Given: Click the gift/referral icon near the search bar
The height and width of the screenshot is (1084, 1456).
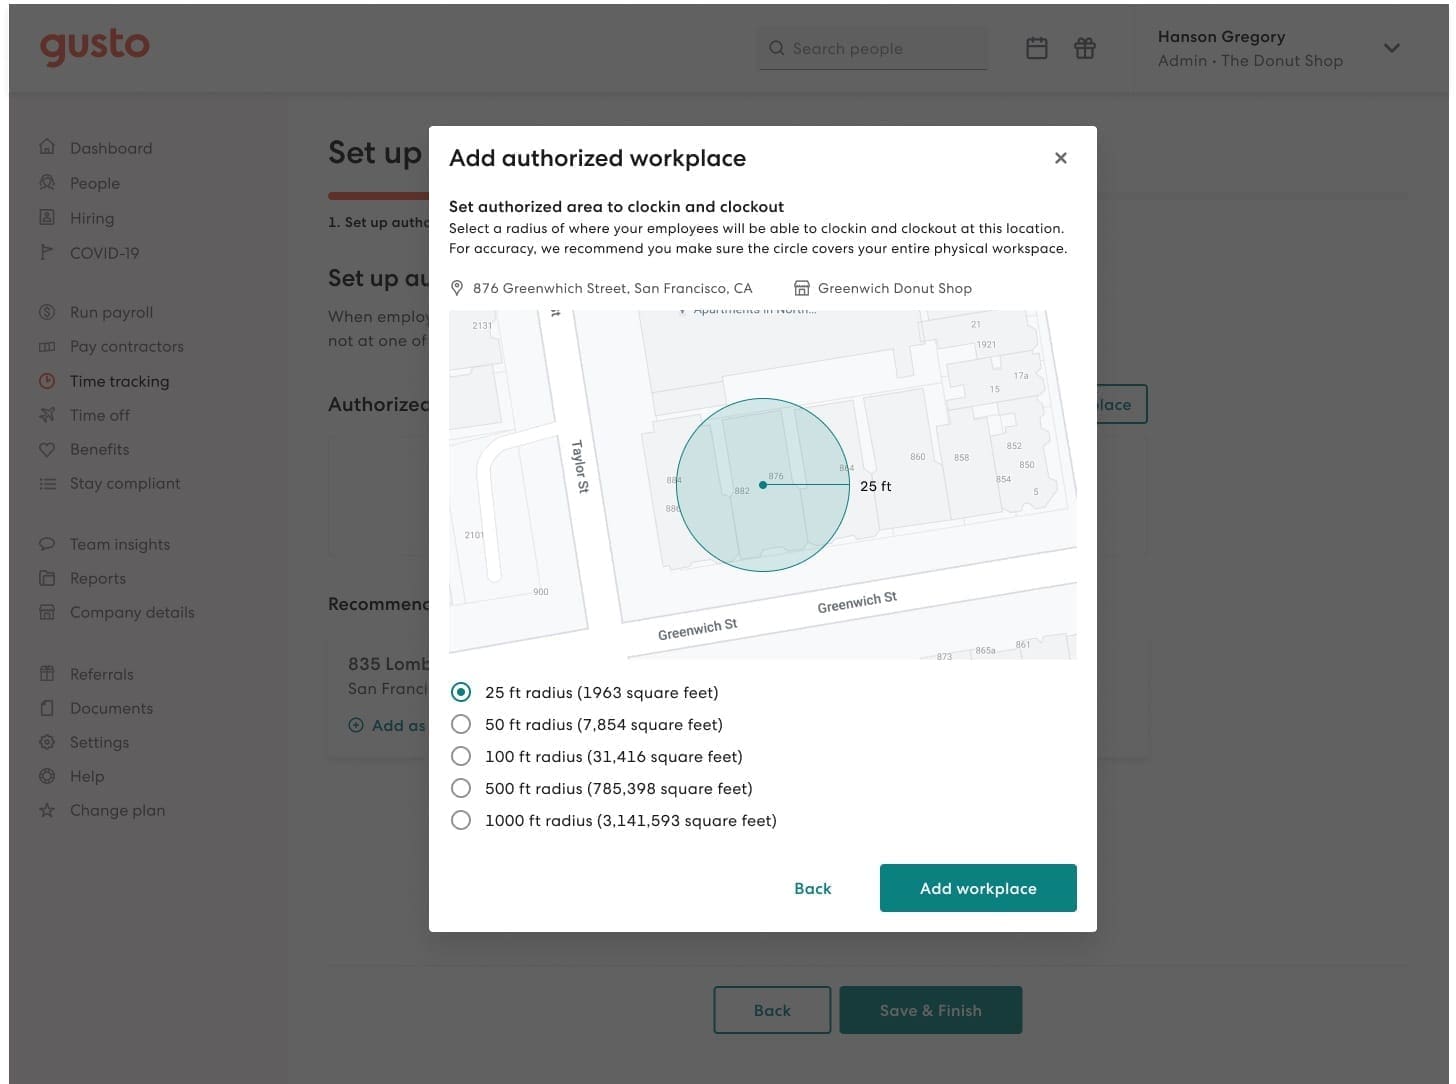Looking at the screenshot, I should 1084,47.
